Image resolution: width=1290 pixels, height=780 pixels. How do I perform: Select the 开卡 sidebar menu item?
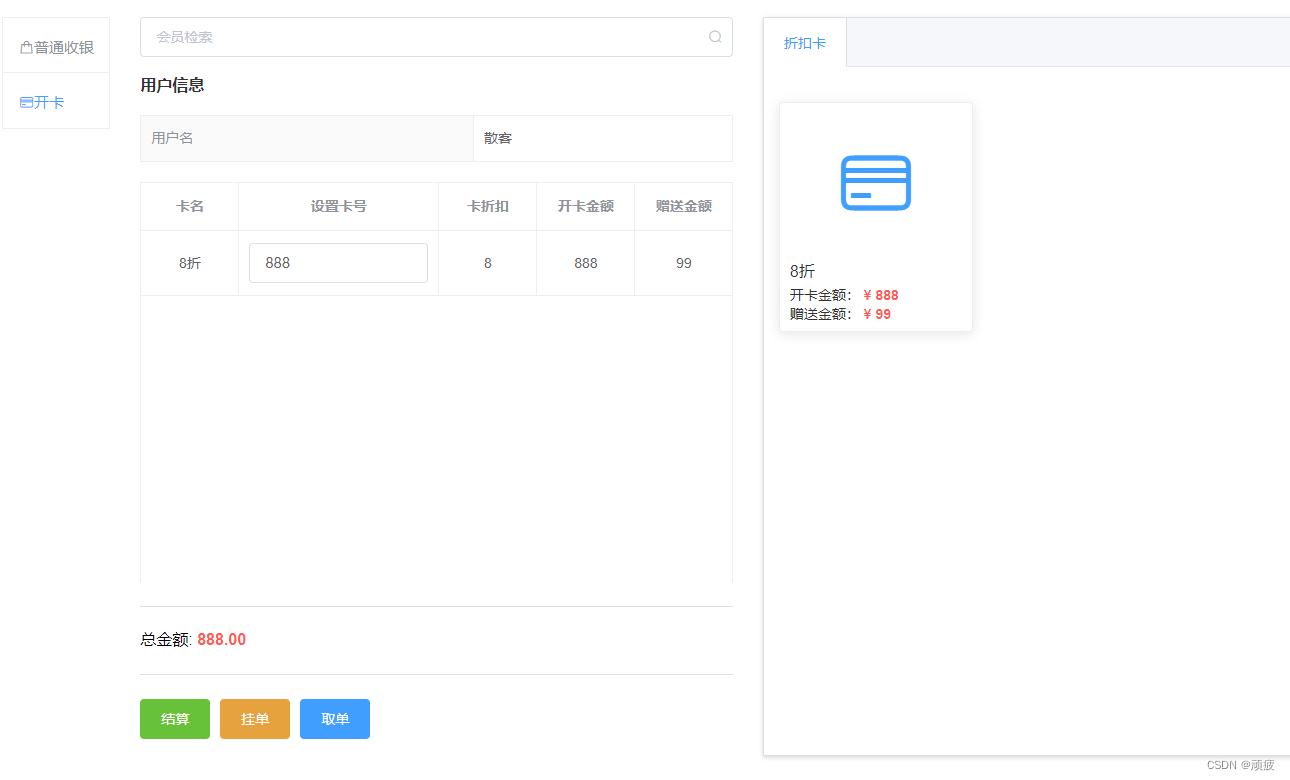coord(56,101)
